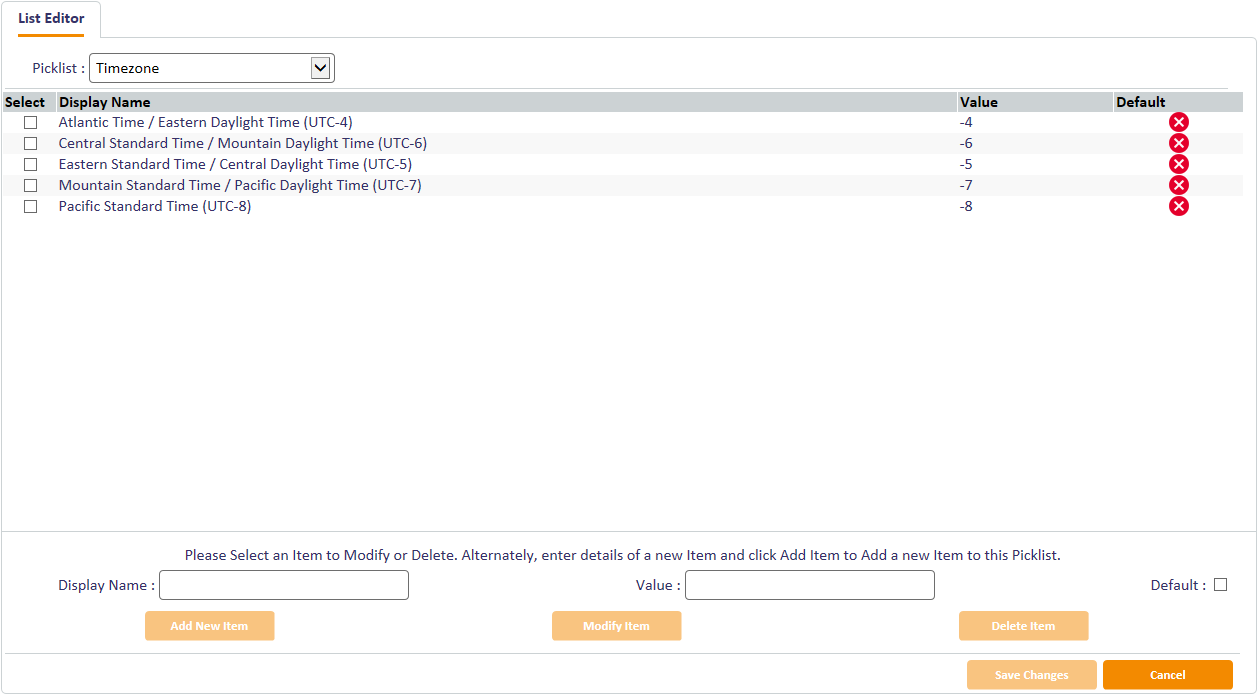Click red X icon for Central Standard Time row
The width and height of the screenshot is (1258, 695).
[1179, 143]
